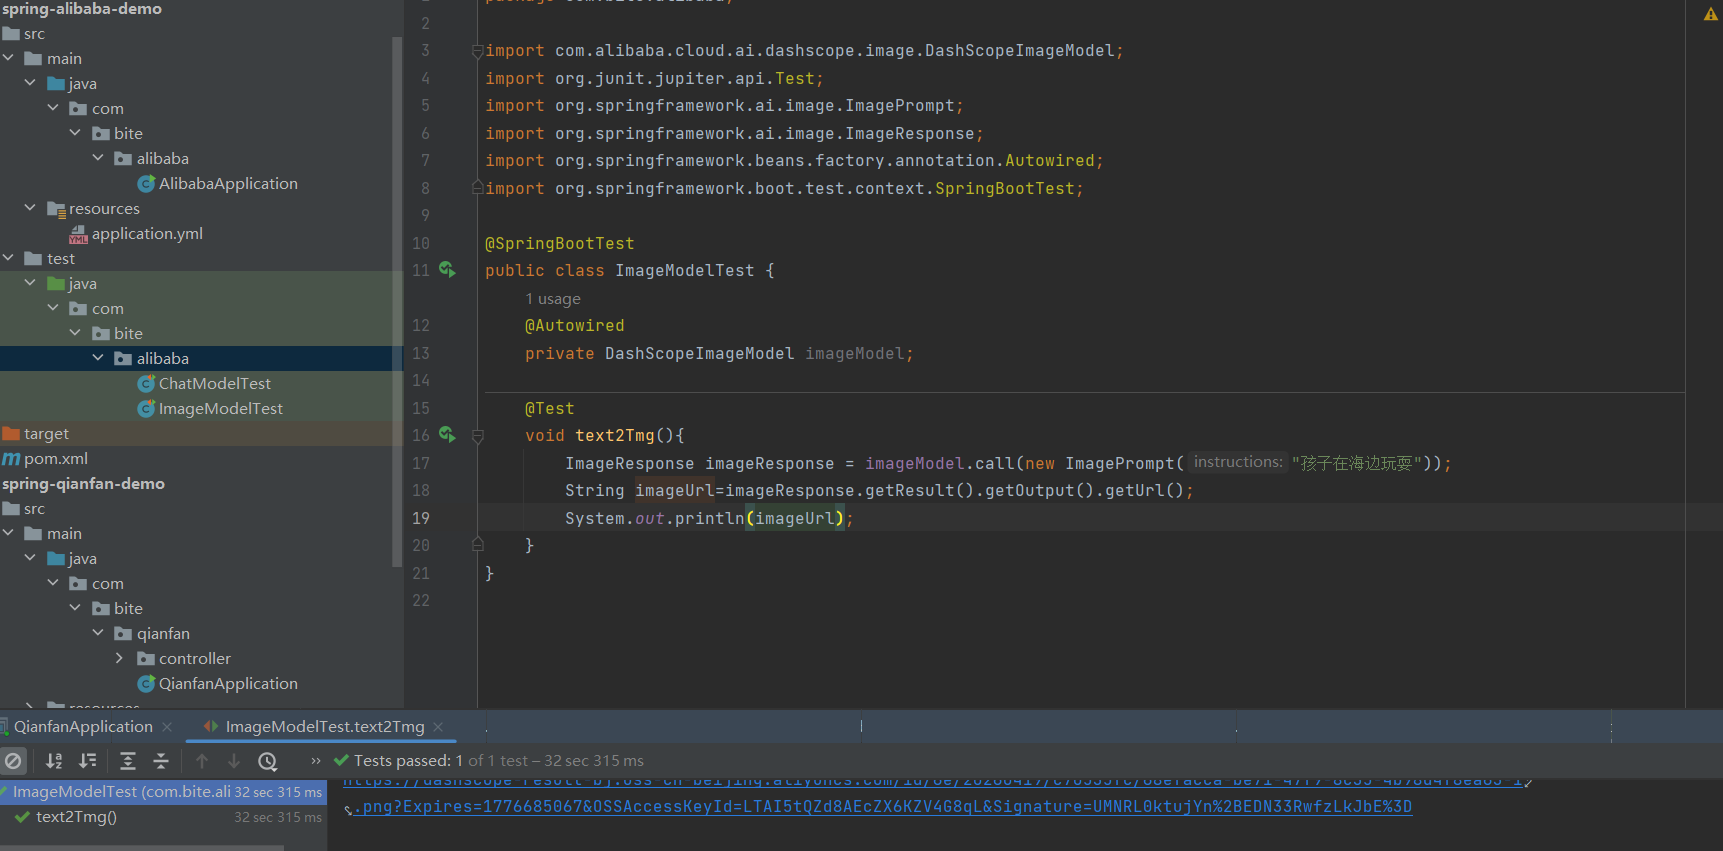The width and height of the screenshot is (1723, 851).
Task: Select qianfan package folder
Action: 163,634
